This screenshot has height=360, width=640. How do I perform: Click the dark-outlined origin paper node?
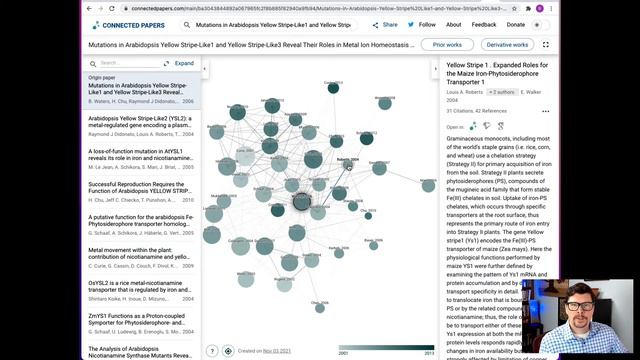(302, 202)
